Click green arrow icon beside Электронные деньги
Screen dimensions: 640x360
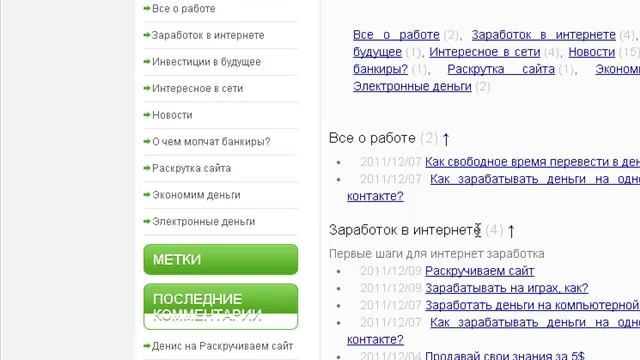(147, 222)
